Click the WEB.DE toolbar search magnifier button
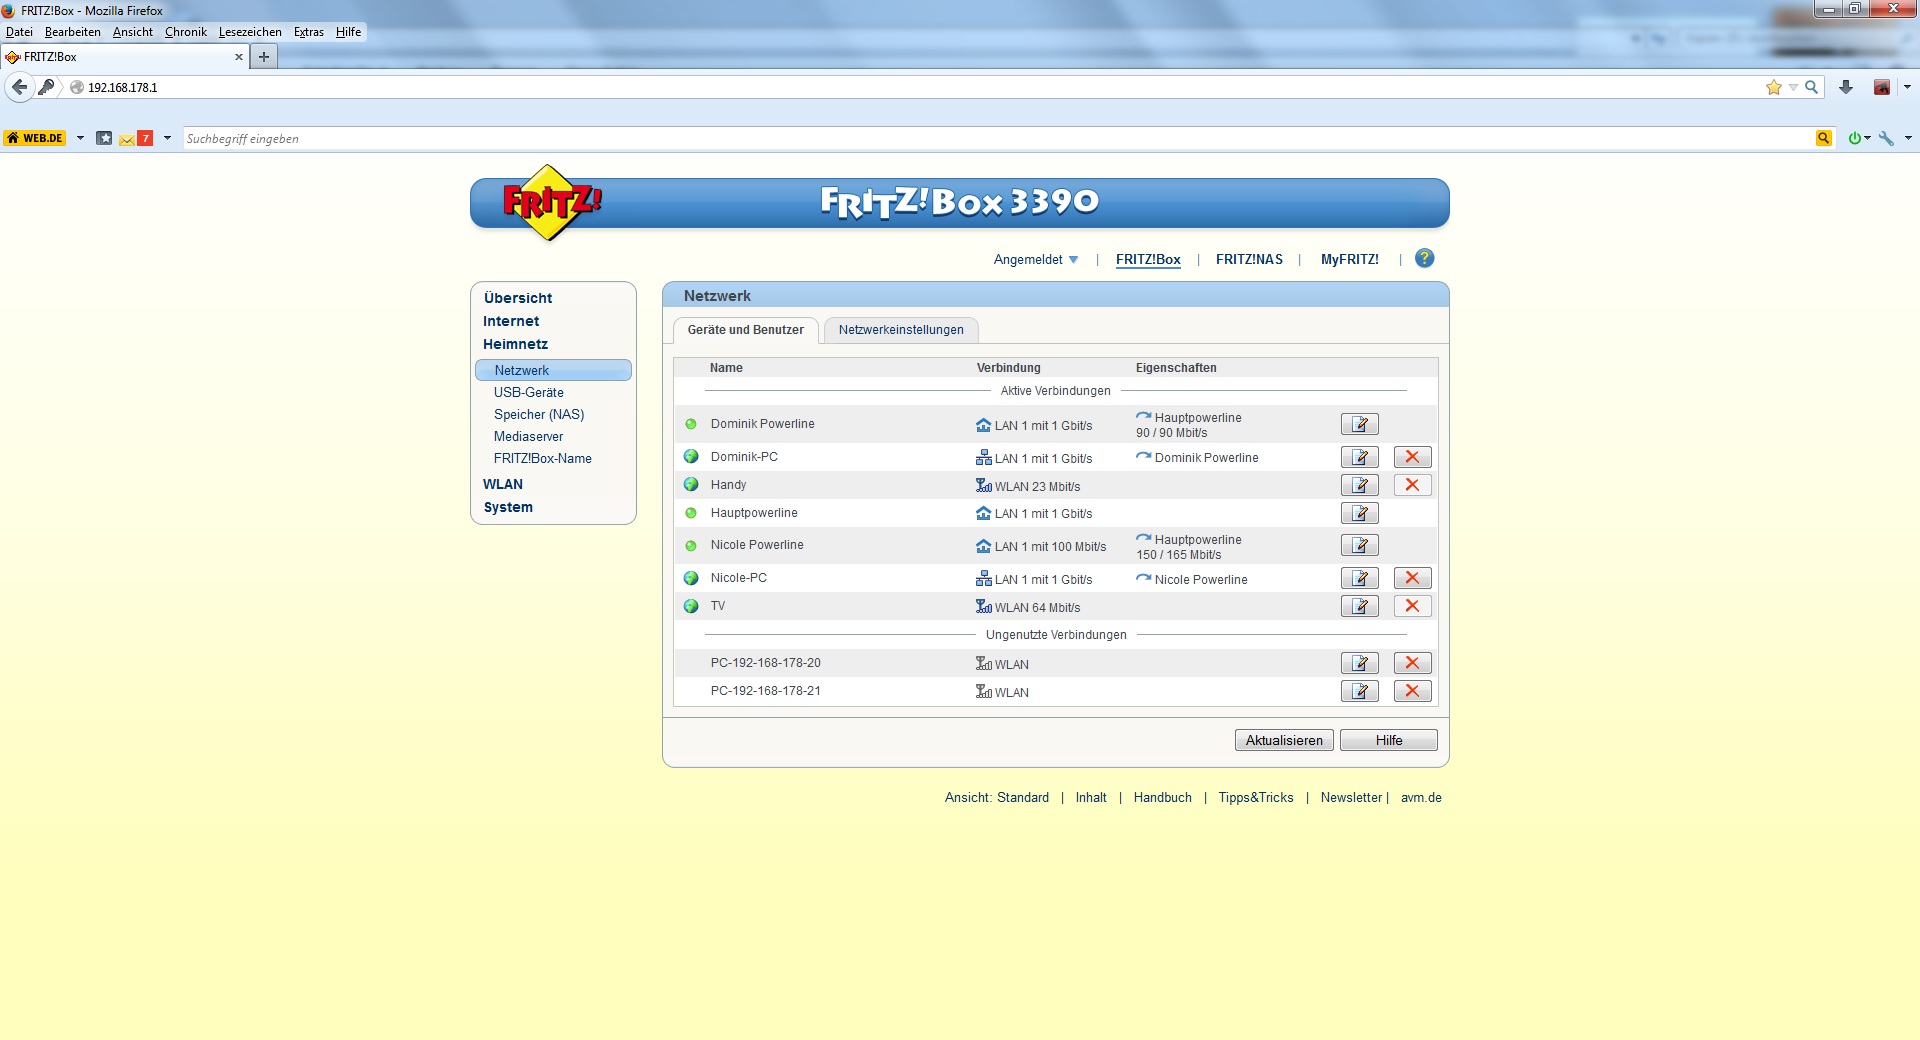The image size is (1920, 1040). (1824, 138)
